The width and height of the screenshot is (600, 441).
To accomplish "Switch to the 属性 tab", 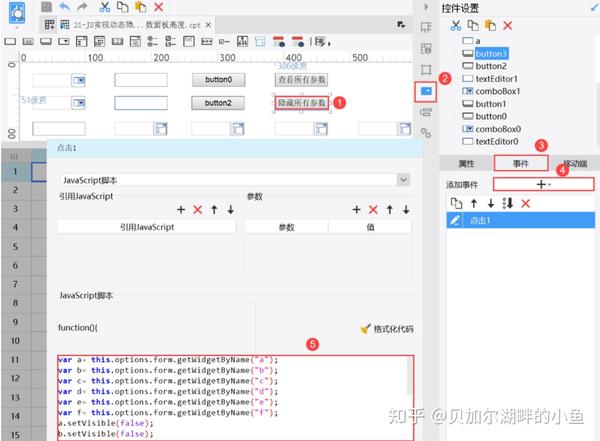I will pos(466,163).
